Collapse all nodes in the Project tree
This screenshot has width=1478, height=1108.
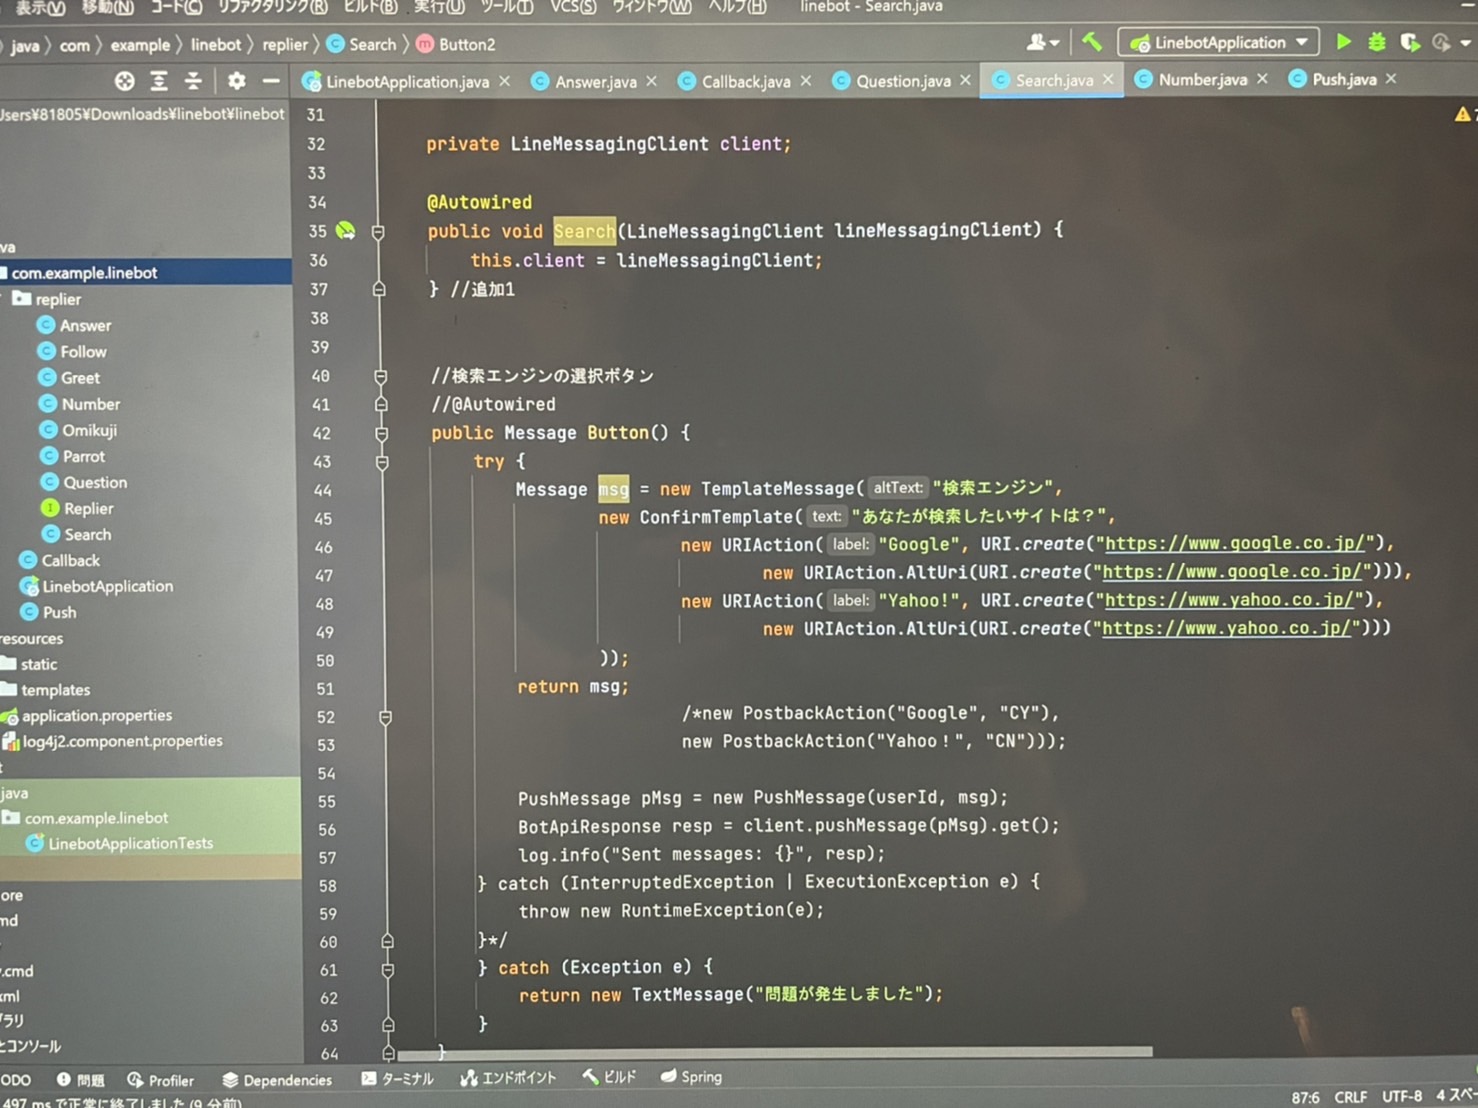tap(193, 81)
